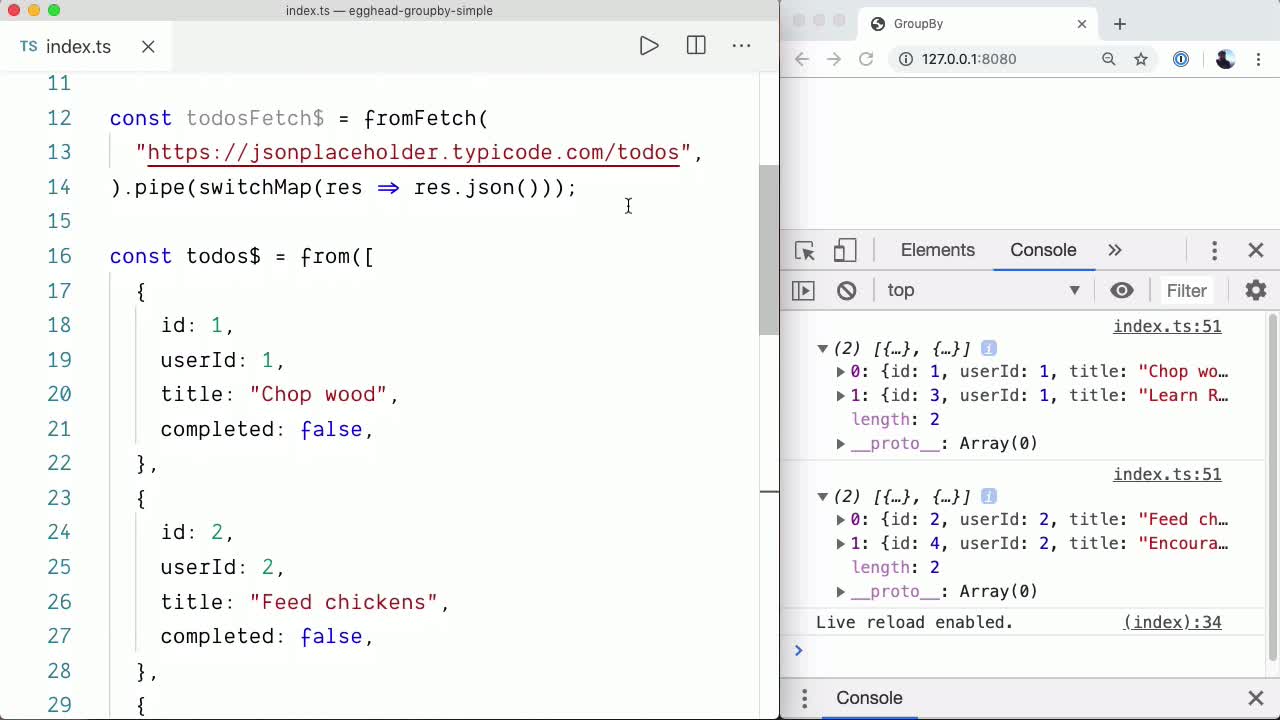Click the console Filter input field

pos(1187,291)
